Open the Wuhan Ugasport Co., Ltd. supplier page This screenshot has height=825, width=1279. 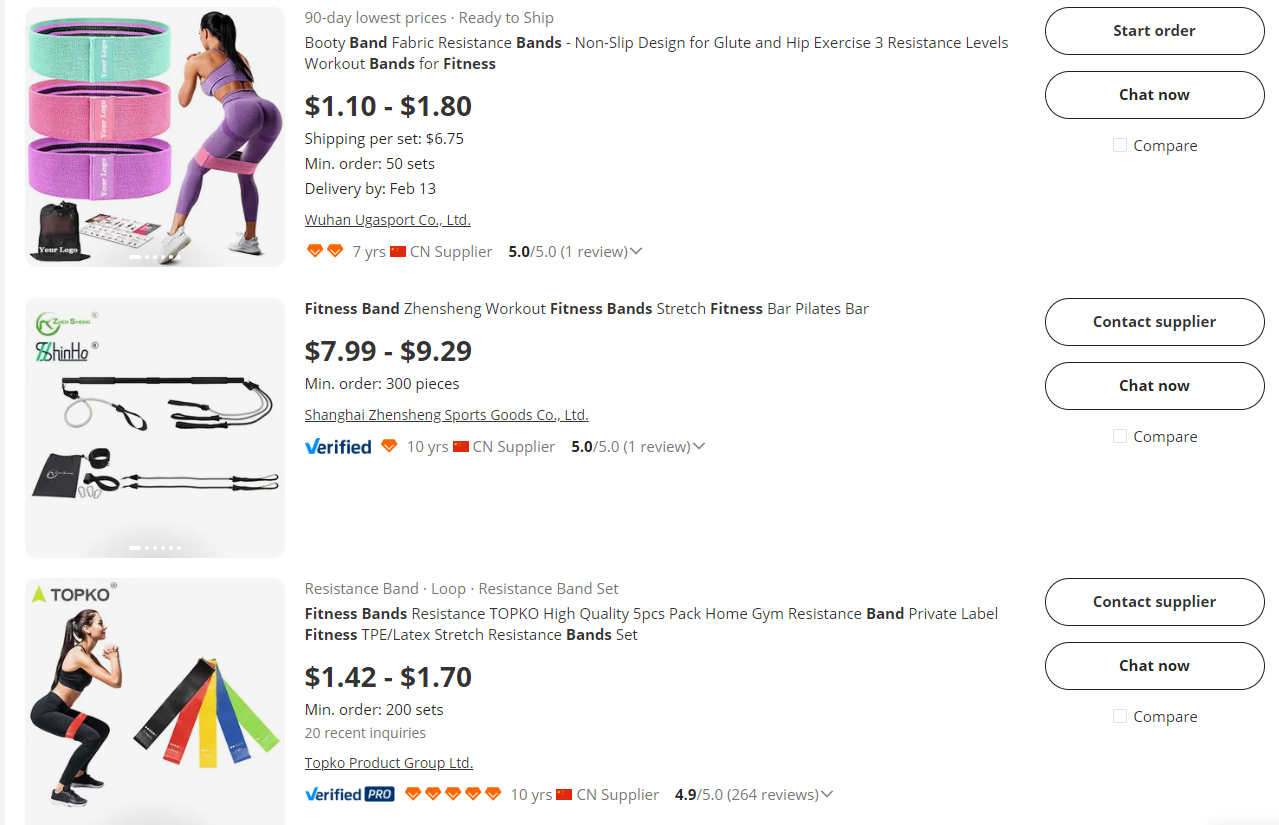point(387,219)
